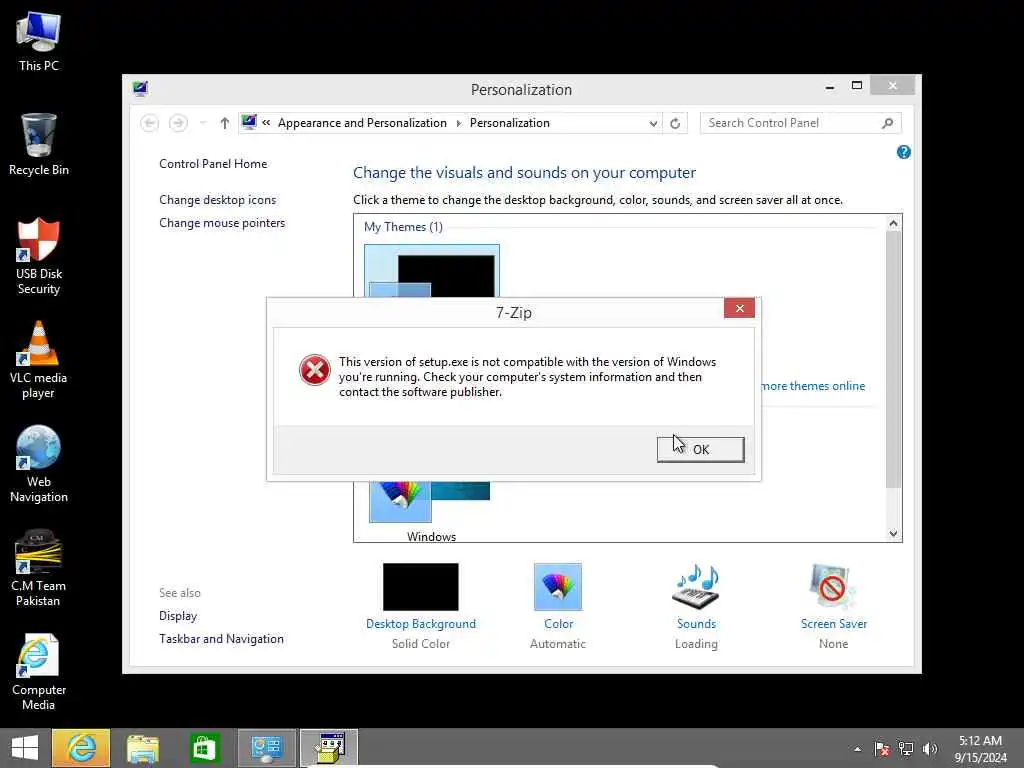The height and width of the screenshot is (768, 1024).
Task: Go back in Personalization window
Action: (150, 123)
